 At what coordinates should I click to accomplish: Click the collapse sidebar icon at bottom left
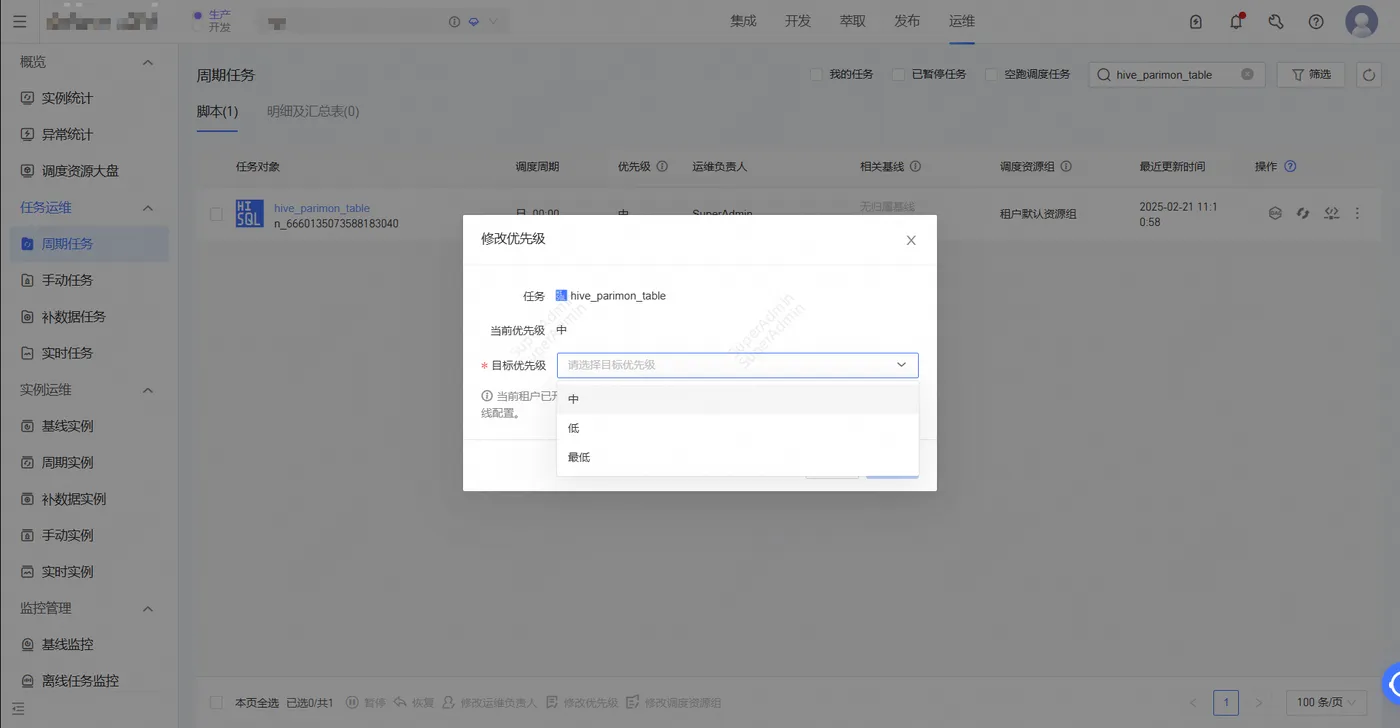click(x=18, y=708)
